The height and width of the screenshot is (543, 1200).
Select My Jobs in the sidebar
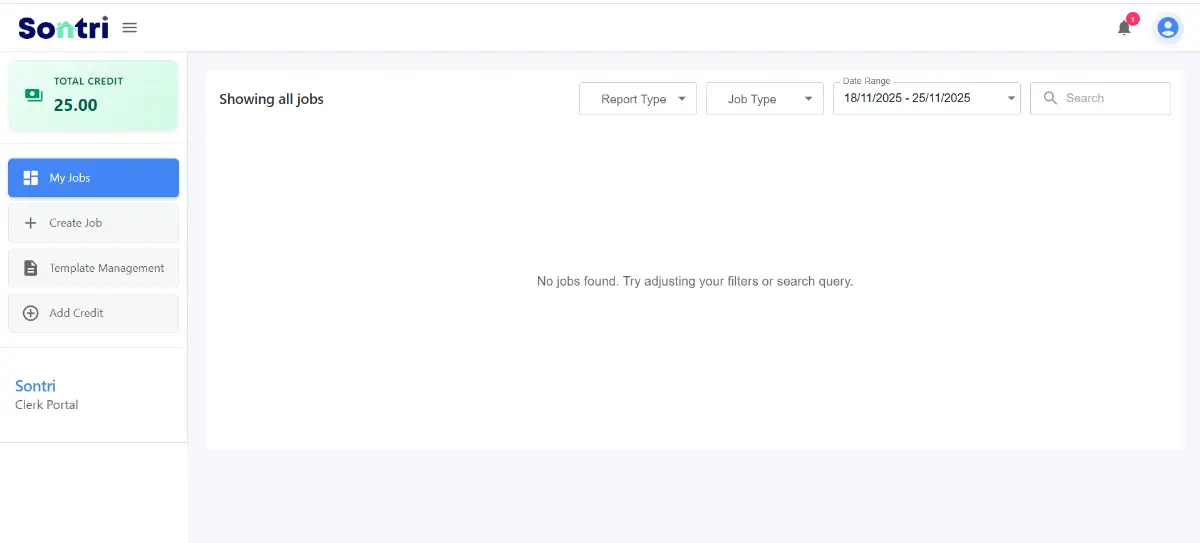coord(93,178)
